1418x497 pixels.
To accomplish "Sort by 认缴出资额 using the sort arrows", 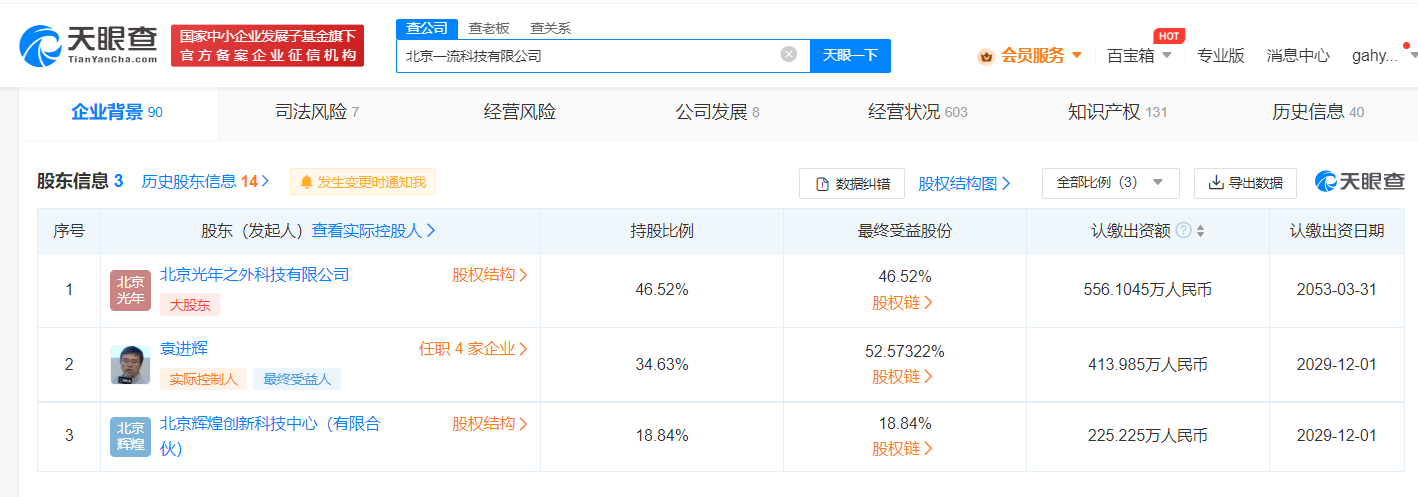I will point(1200,231).
